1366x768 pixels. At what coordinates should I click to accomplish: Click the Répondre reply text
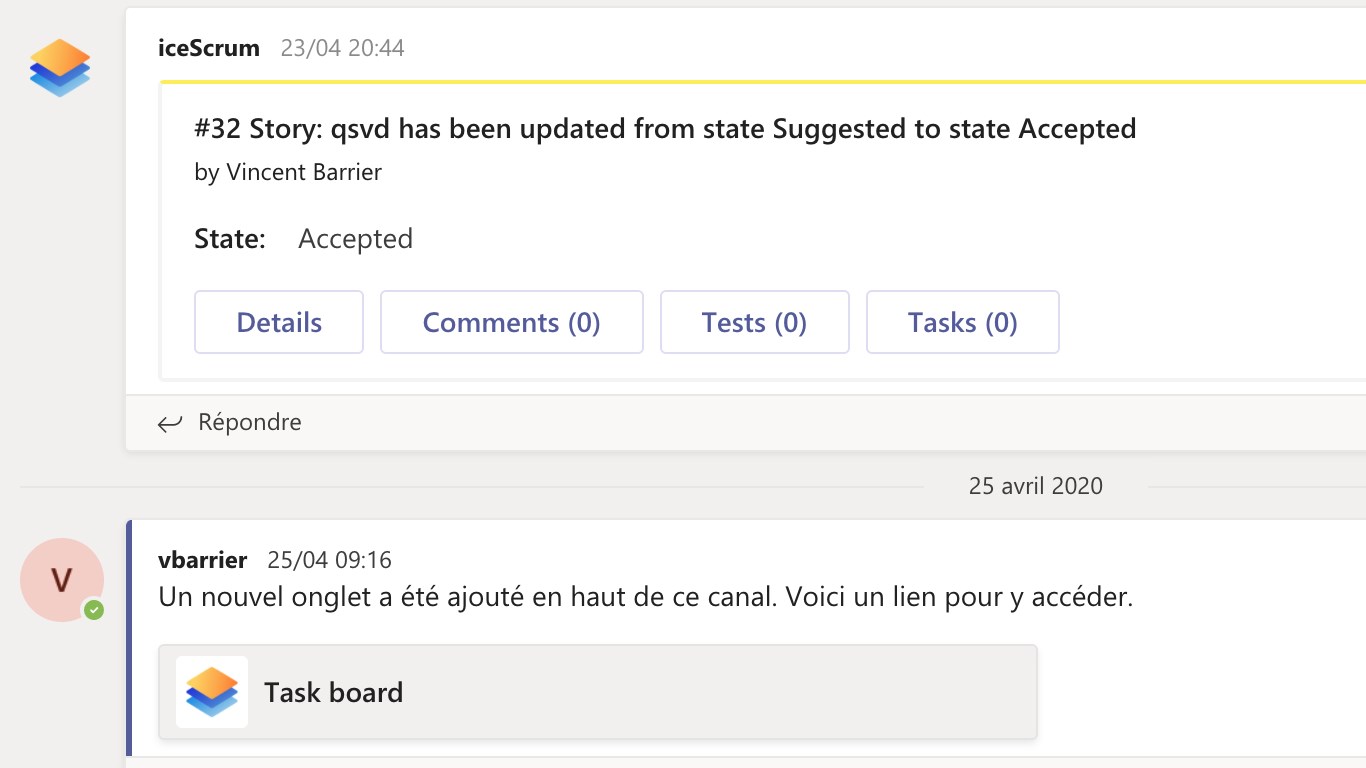[x=250, y=422]
